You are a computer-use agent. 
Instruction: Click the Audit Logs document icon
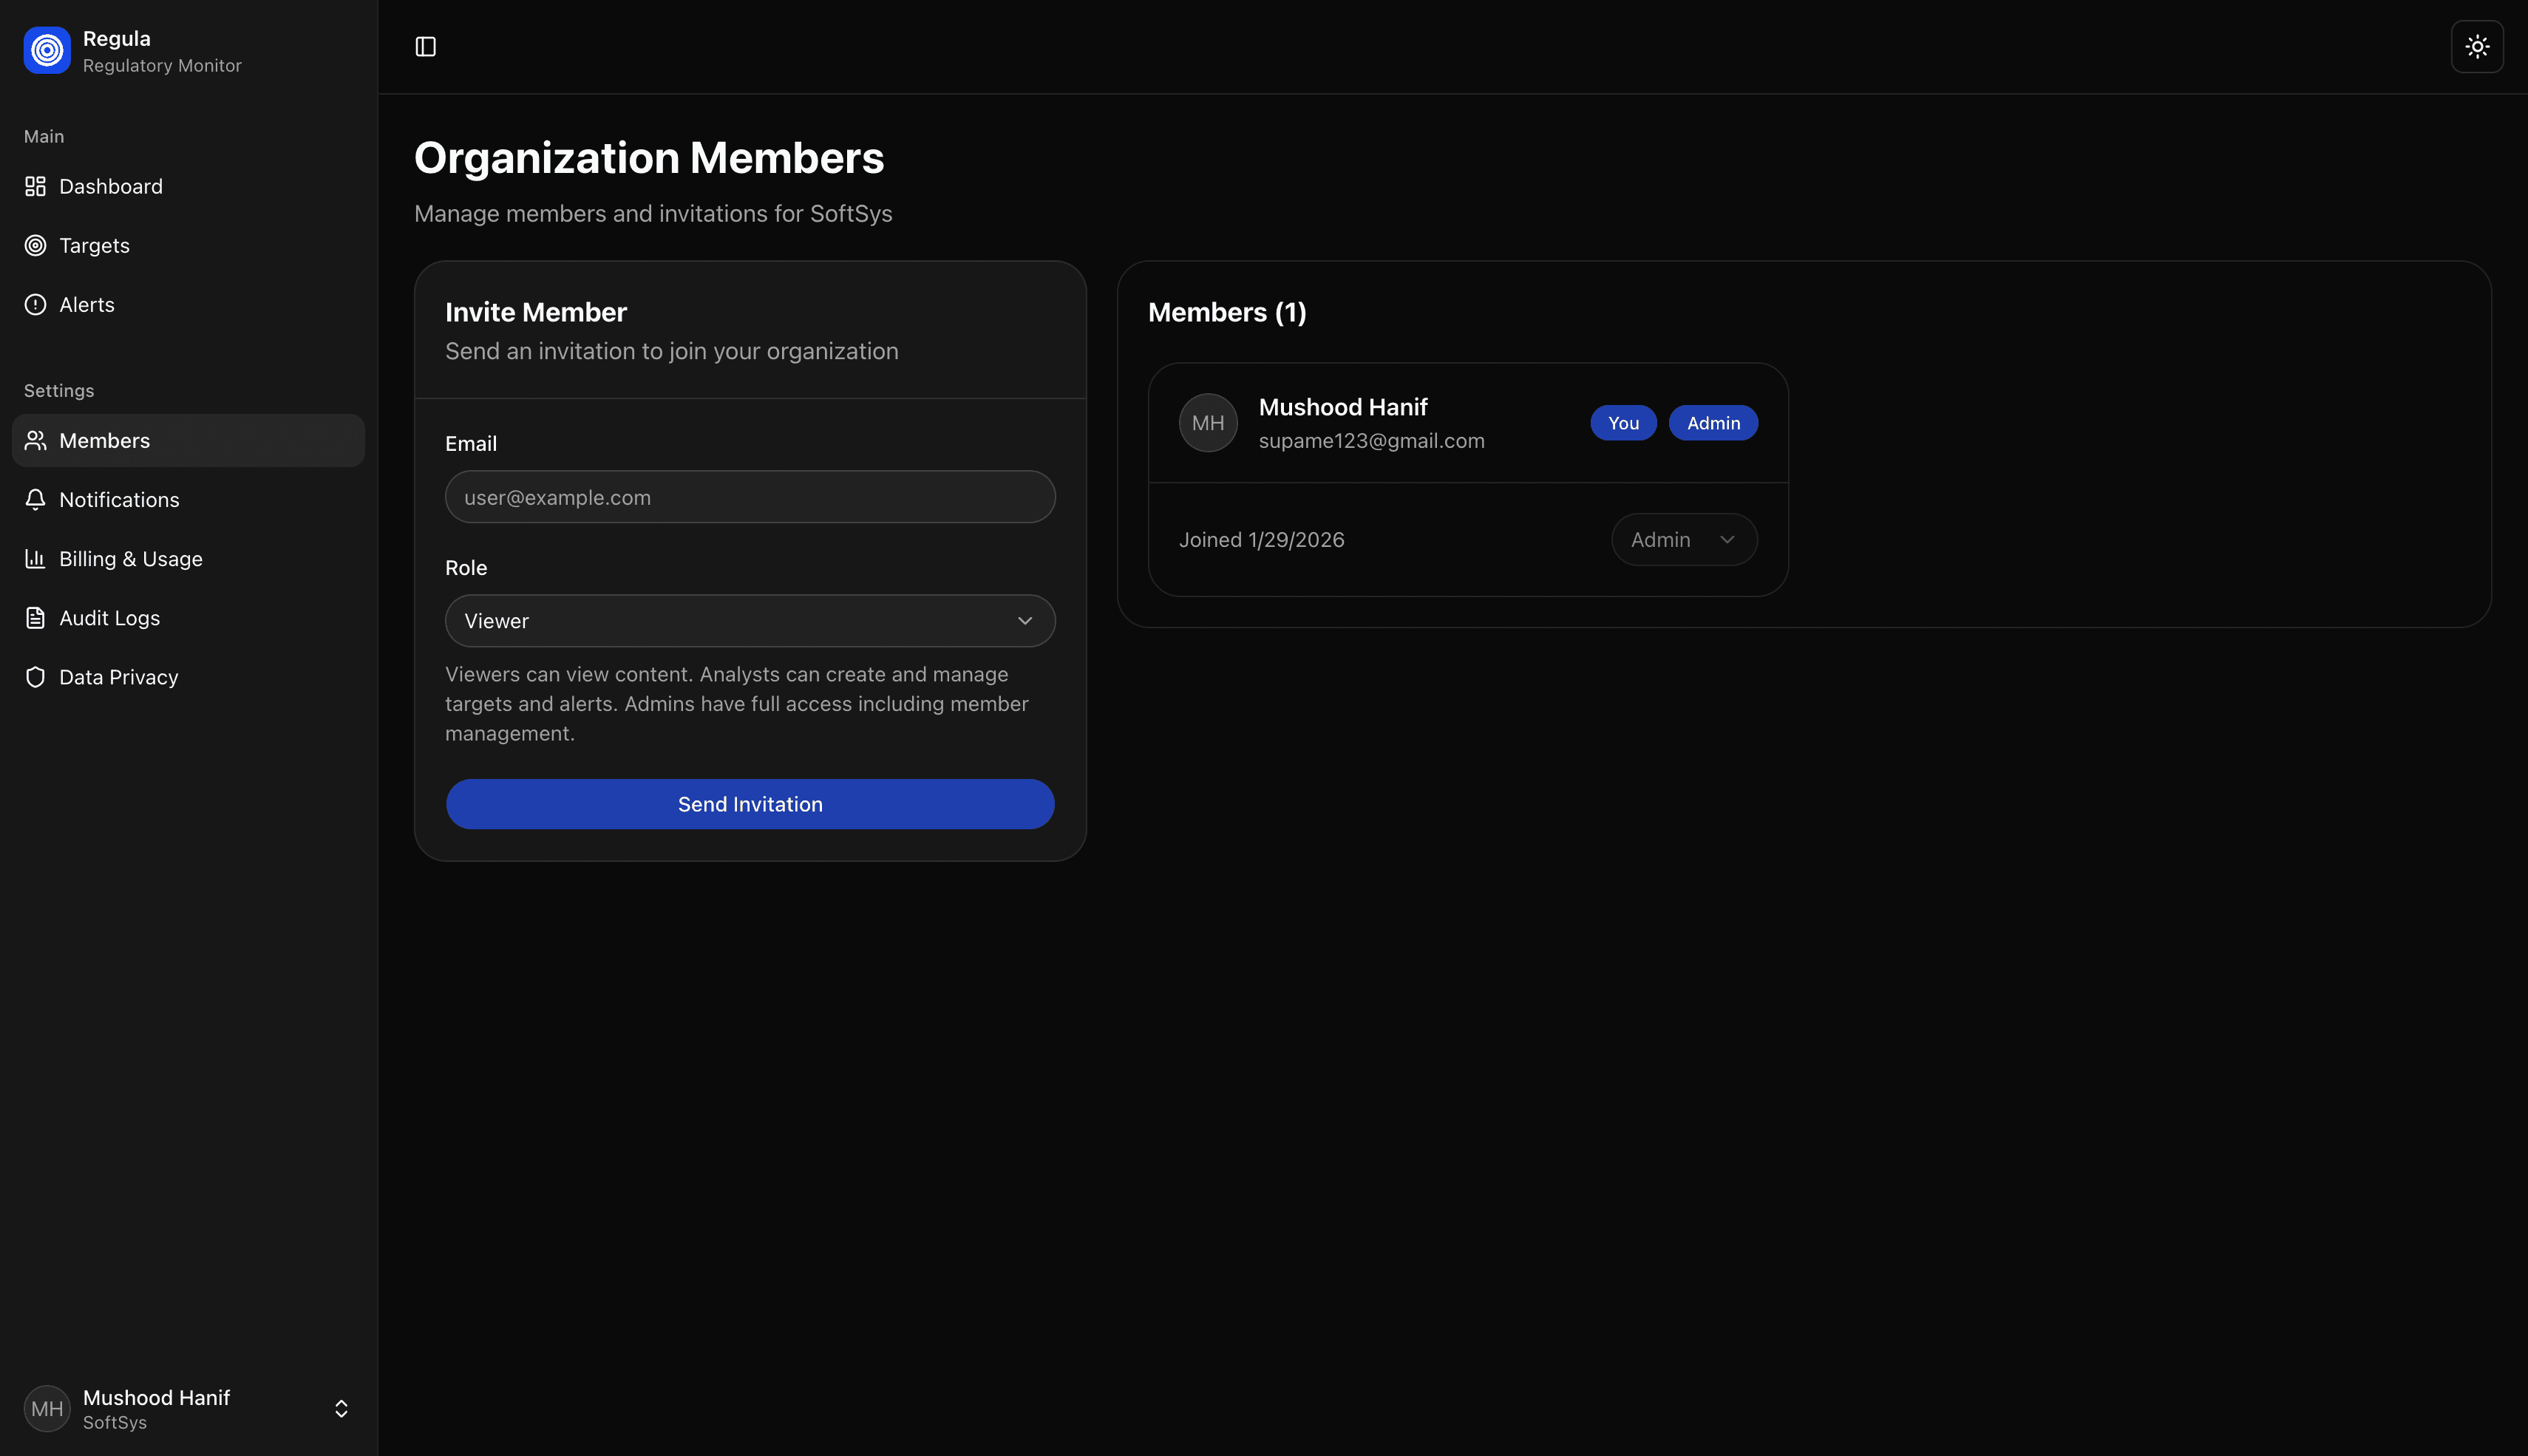[36, 617]
